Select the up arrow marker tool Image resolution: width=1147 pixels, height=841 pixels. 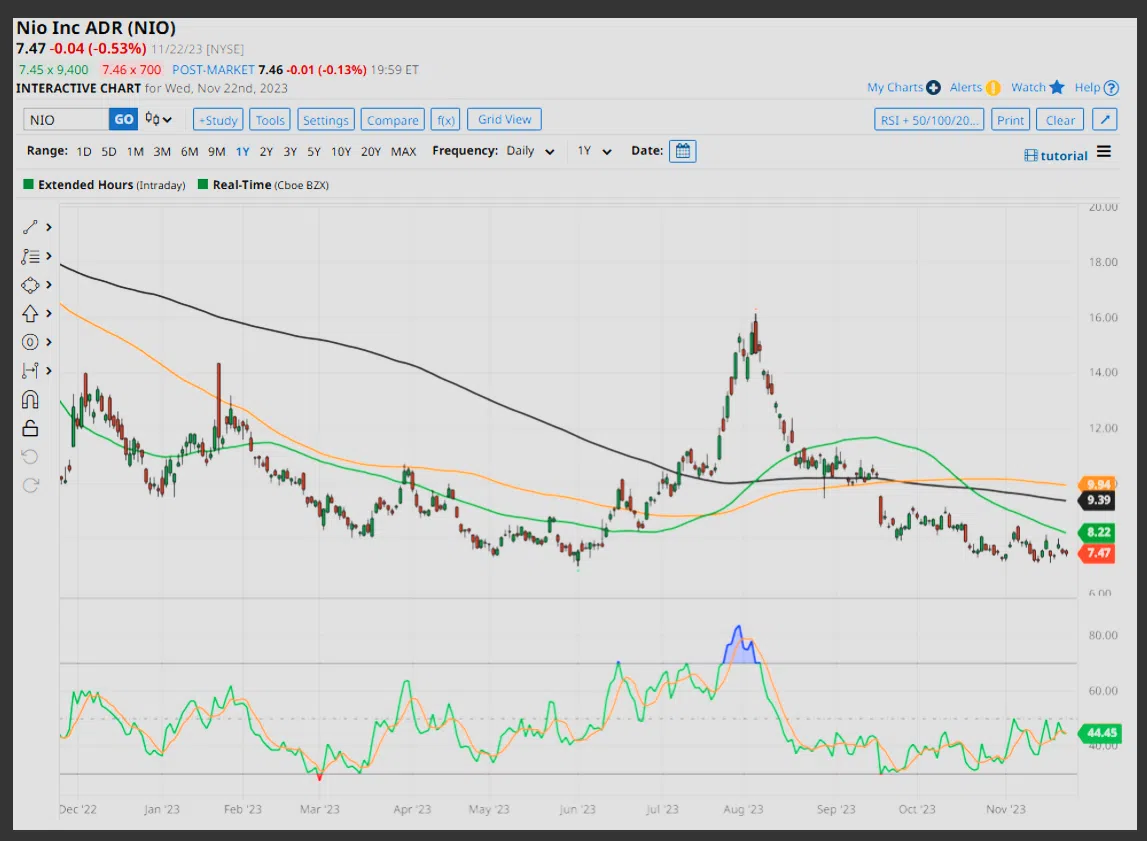pos(30,314)
